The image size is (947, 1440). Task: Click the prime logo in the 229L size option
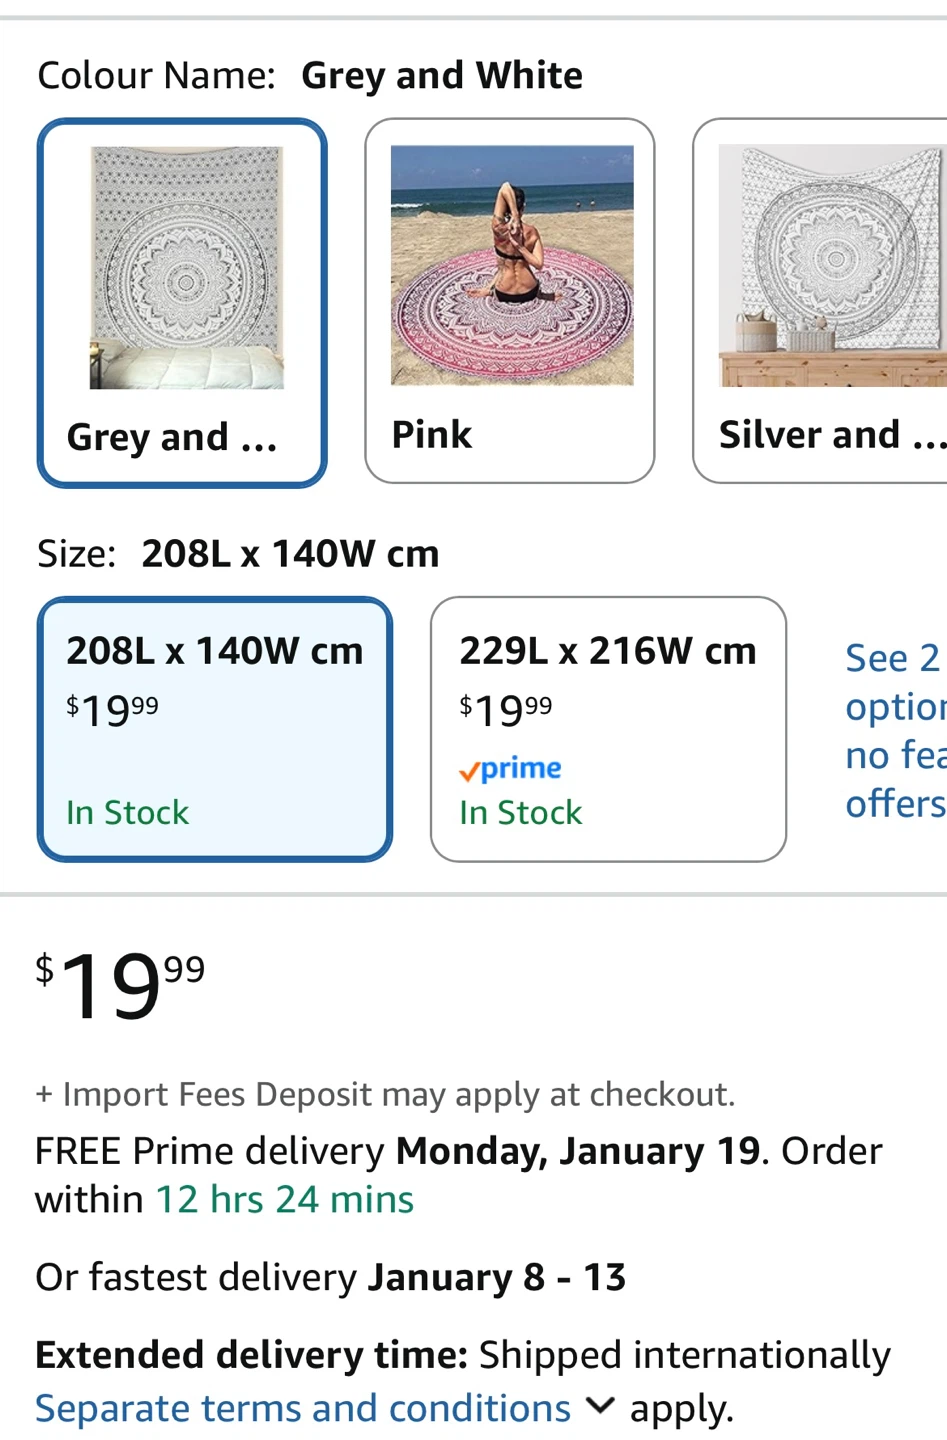tap(510, 769)
